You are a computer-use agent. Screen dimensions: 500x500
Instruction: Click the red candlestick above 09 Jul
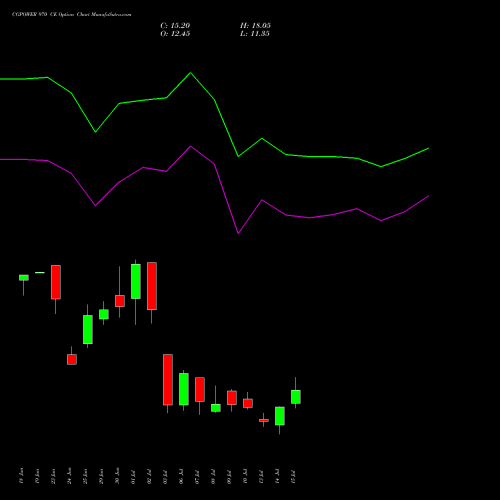tap(232, 398)
